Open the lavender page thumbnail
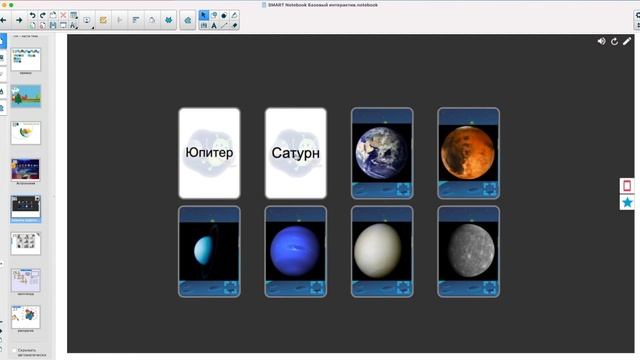The width and height of the screenshot is (640, 360). pos(26,280)
